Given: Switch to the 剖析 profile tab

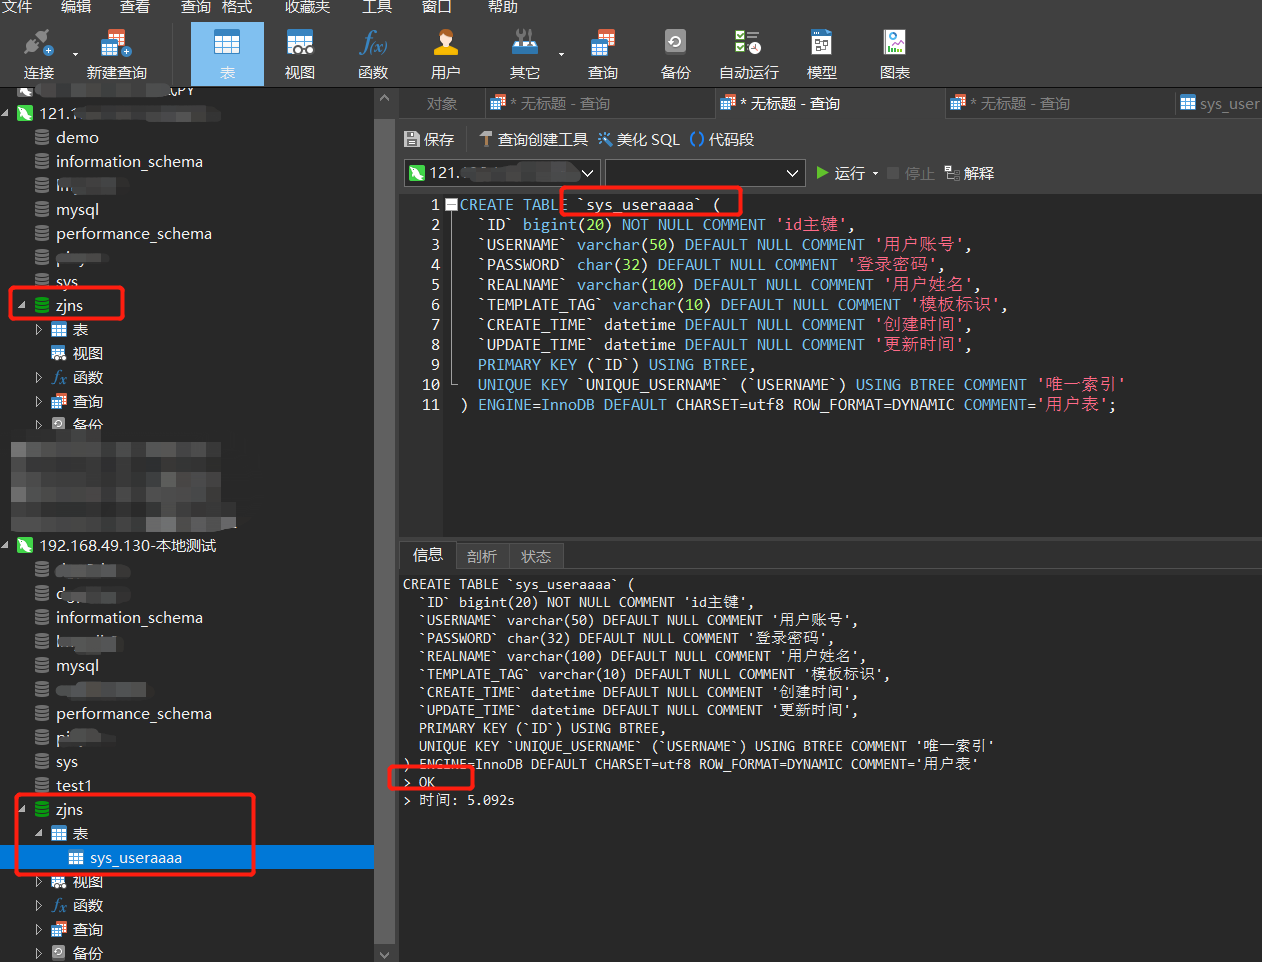Looking at the screenshot, I should (482, 556).
